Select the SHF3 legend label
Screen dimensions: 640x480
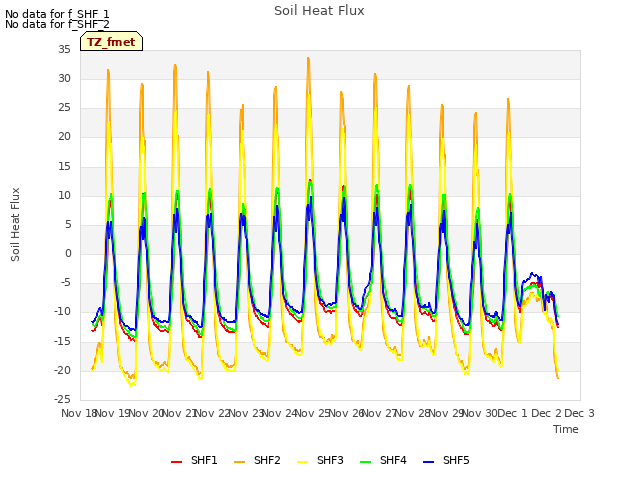pos(330,460)
